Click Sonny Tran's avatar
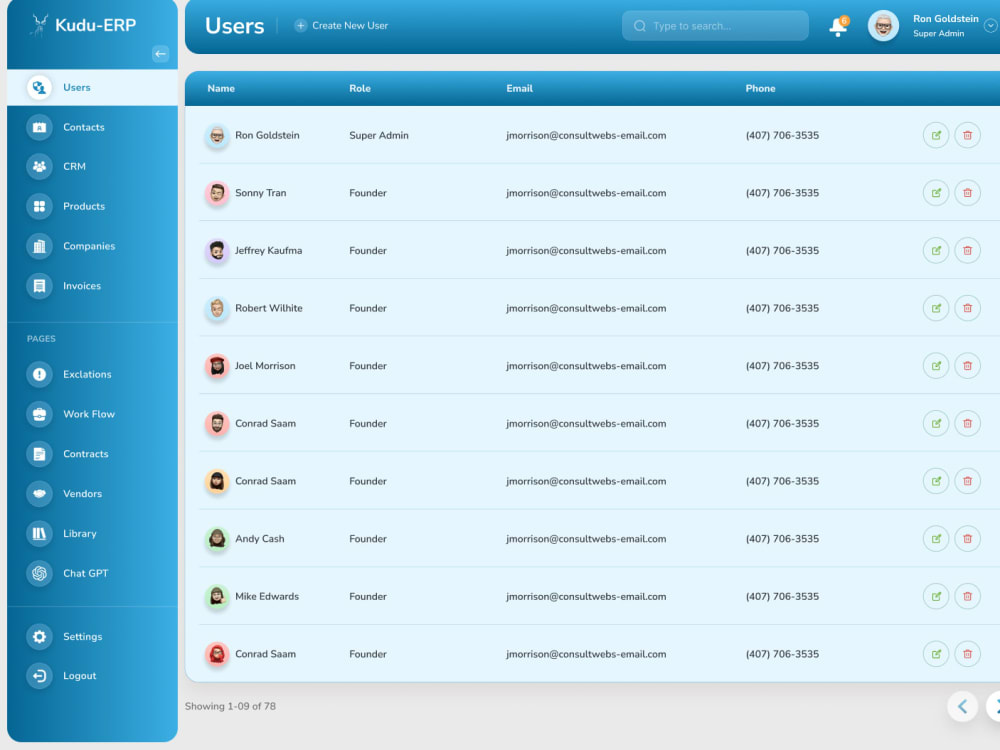 (x=217, y=193)
